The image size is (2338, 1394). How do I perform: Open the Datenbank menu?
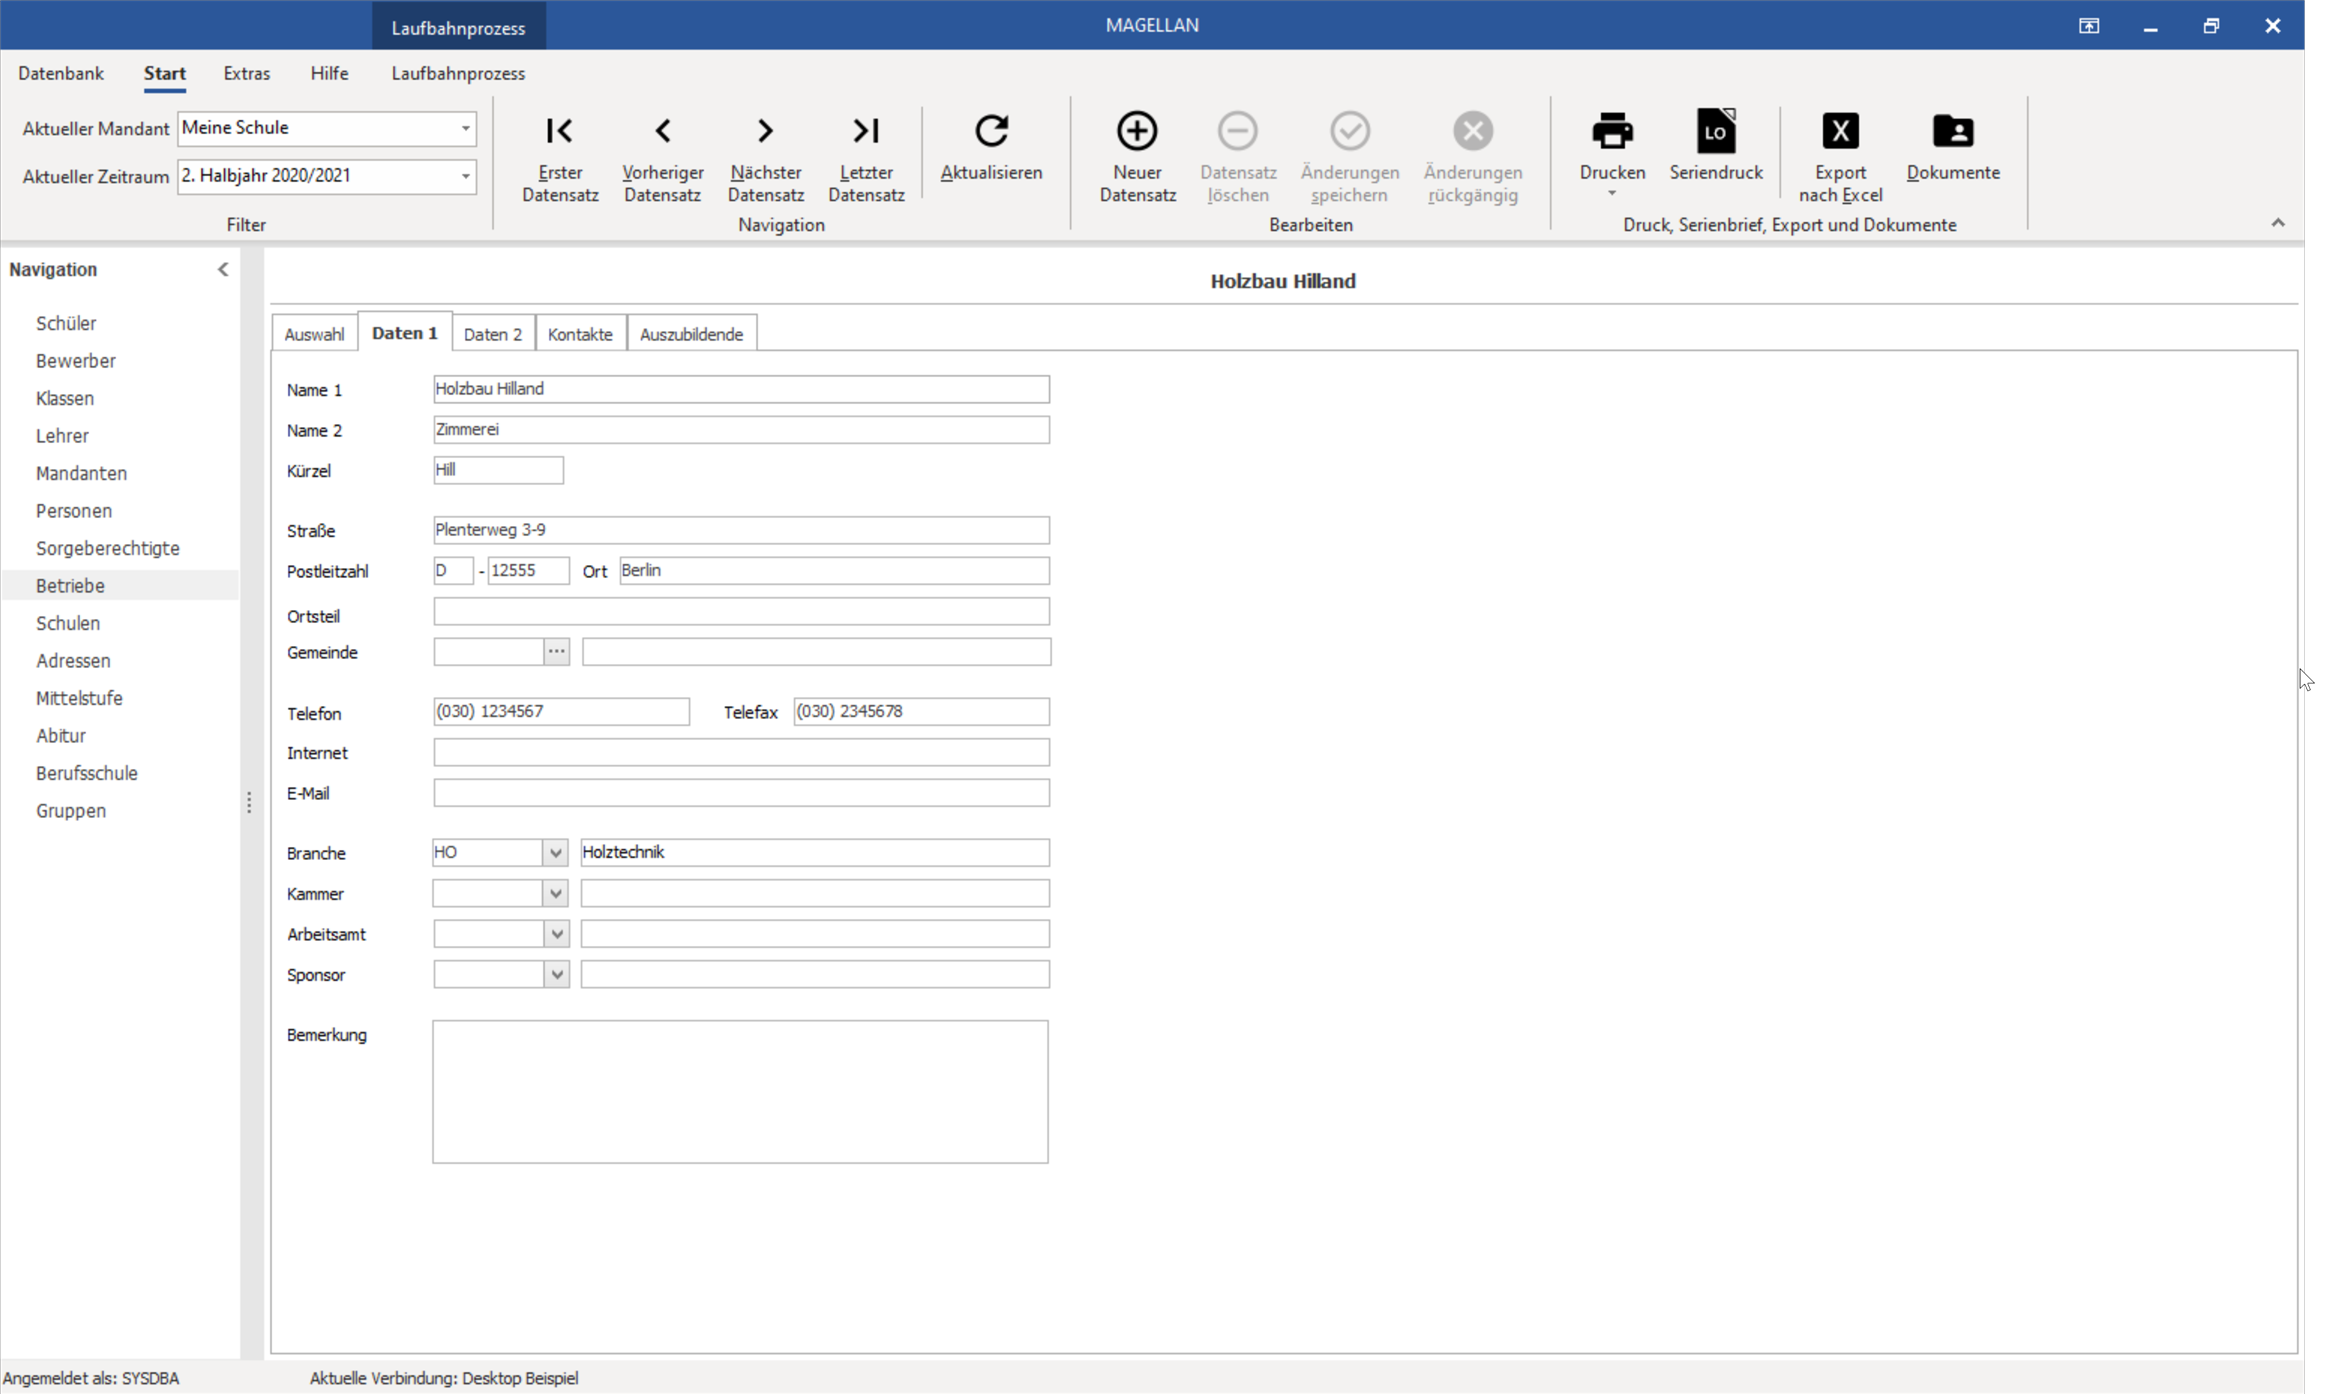[x=61, y=73]
